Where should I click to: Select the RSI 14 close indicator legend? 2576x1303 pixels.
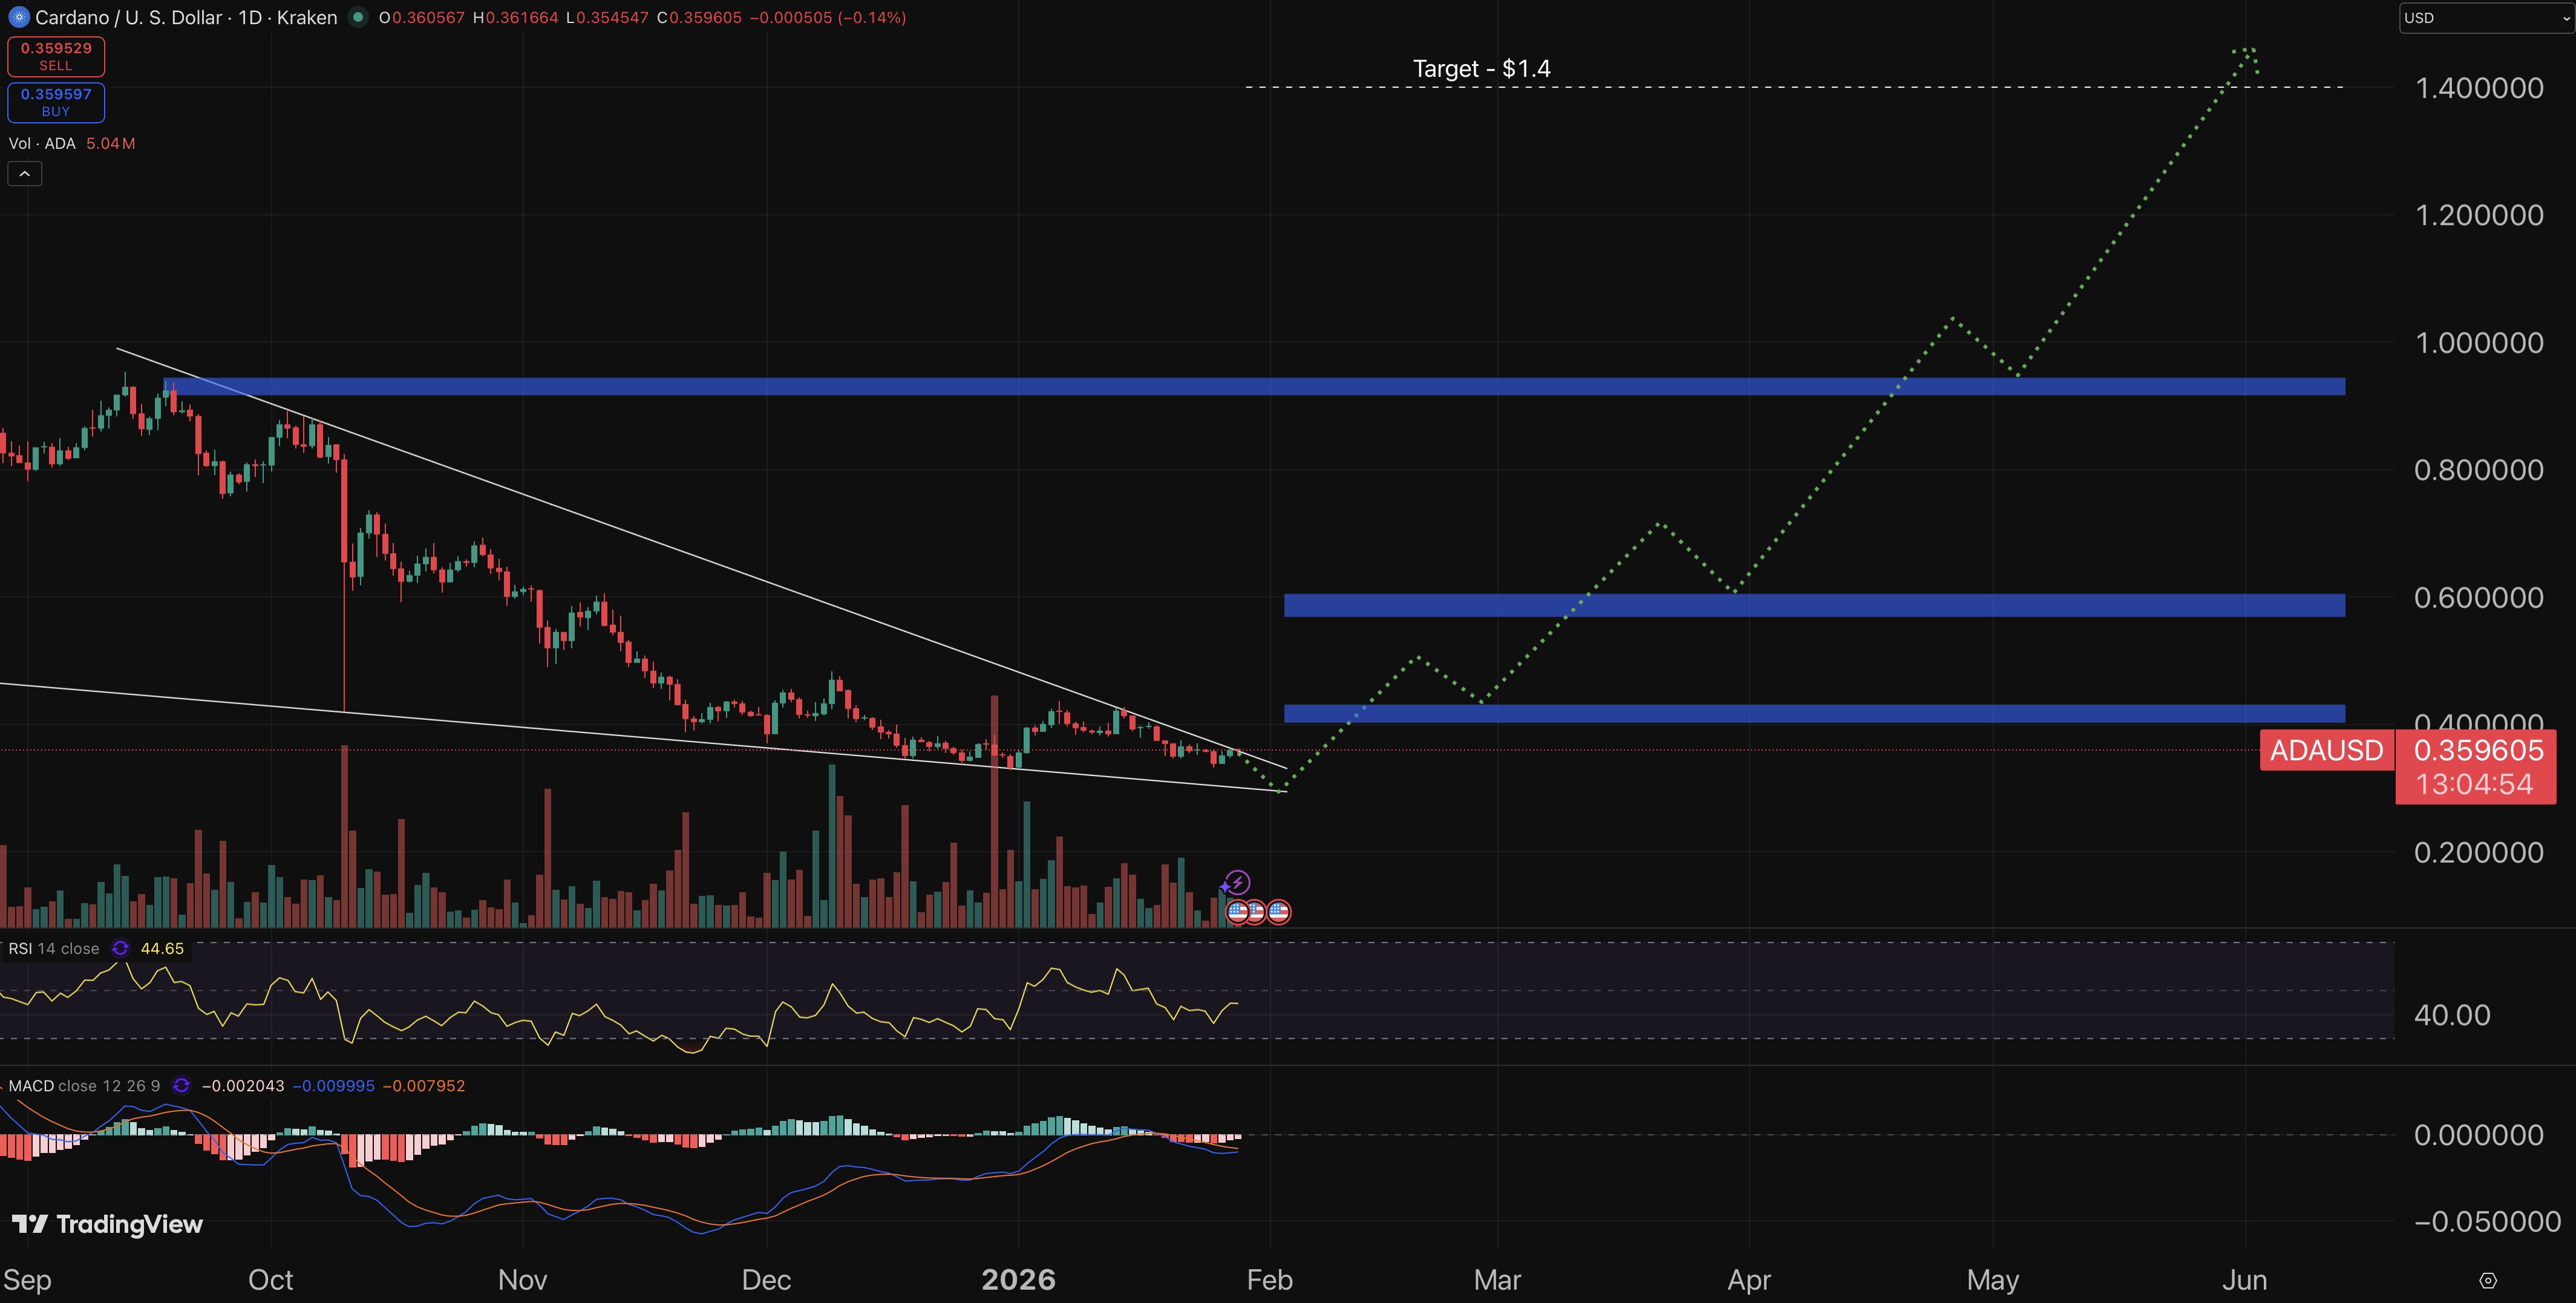pyautogui.click(x=54, y=948)
